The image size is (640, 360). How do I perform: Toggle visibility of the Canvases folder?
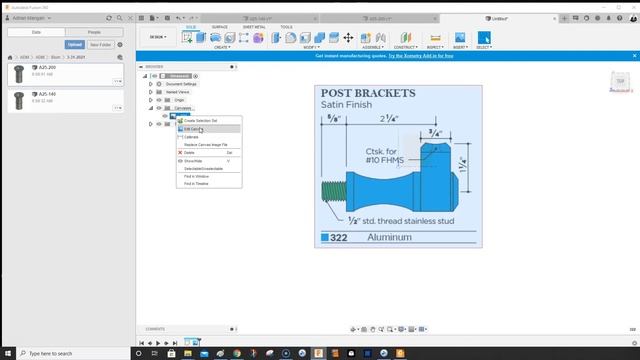159,108
